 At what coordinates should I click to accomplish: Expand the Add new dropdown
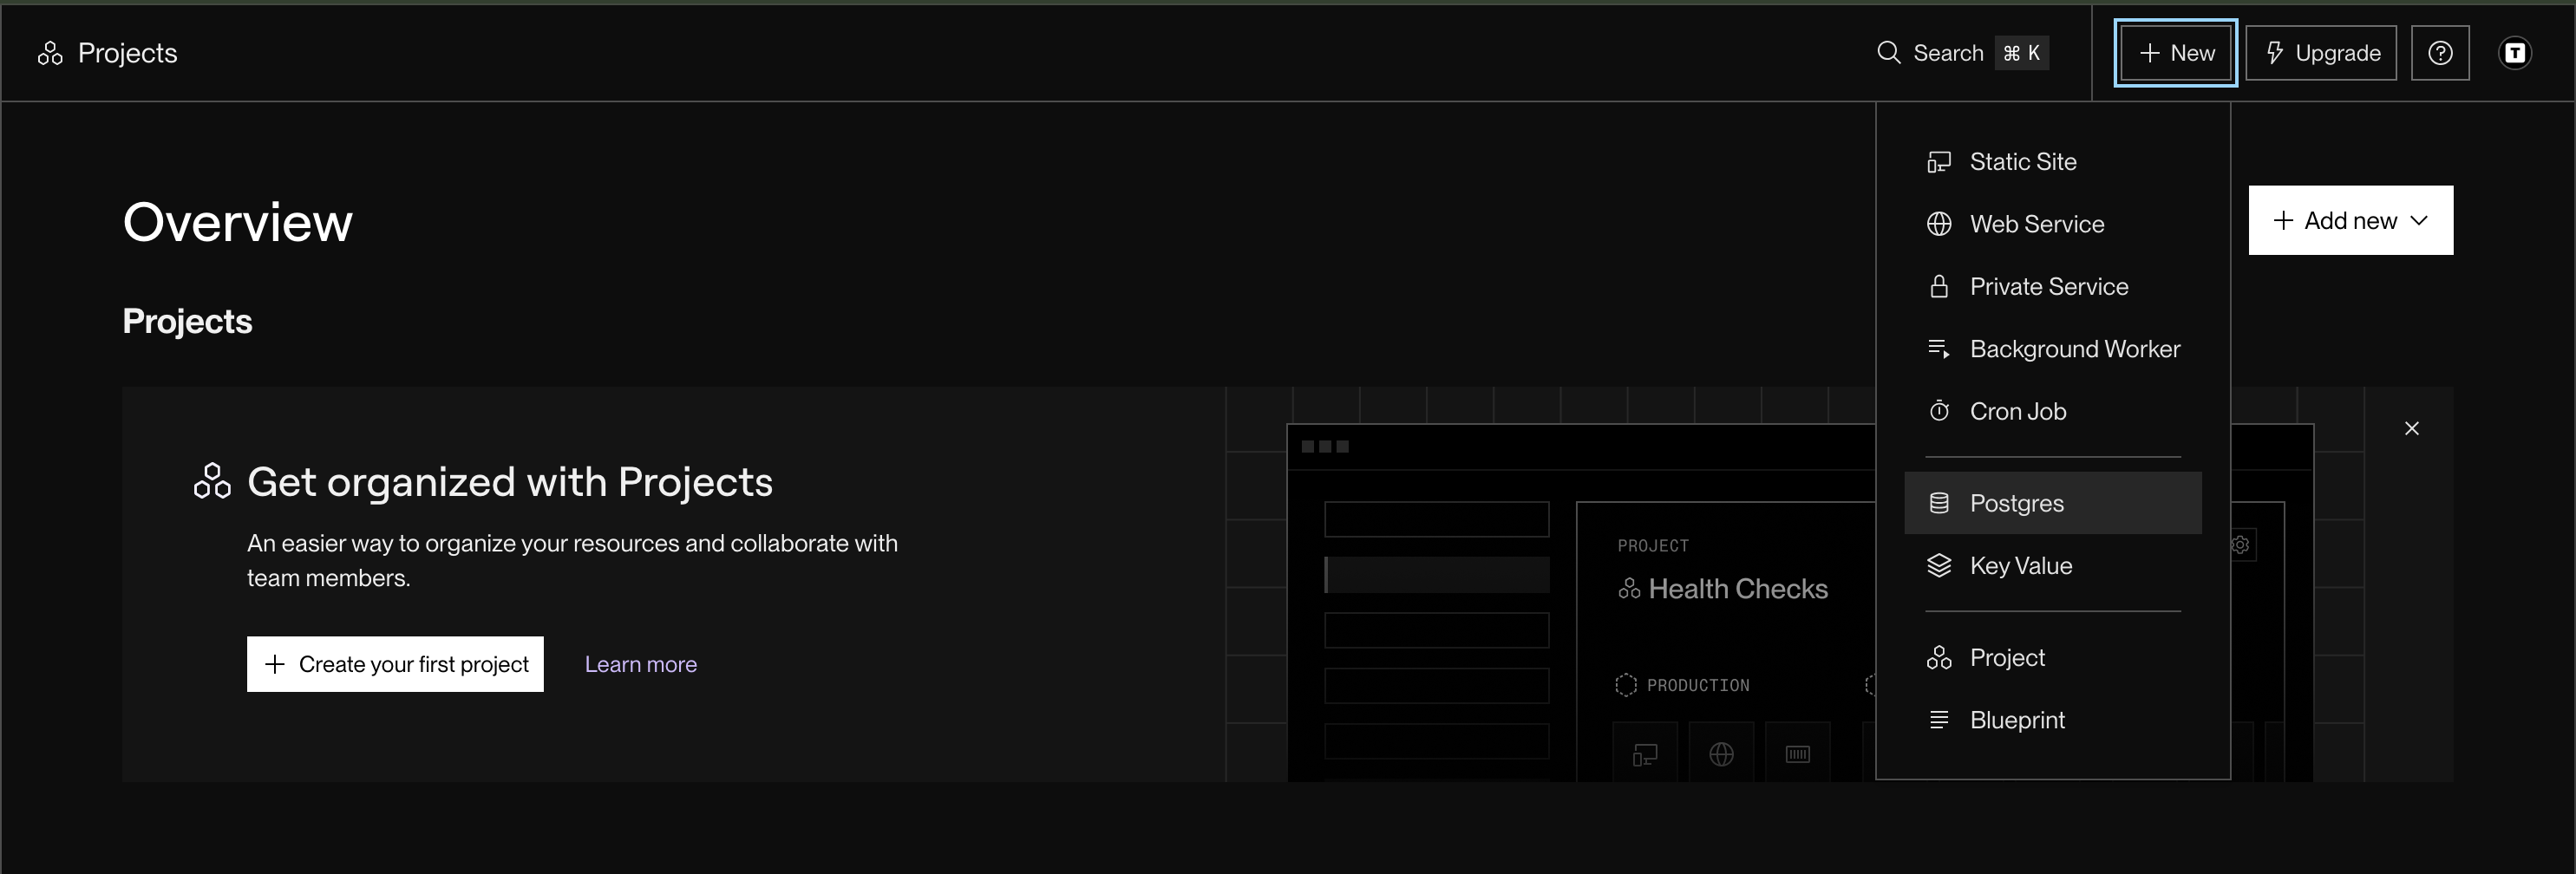point(2350,220)
